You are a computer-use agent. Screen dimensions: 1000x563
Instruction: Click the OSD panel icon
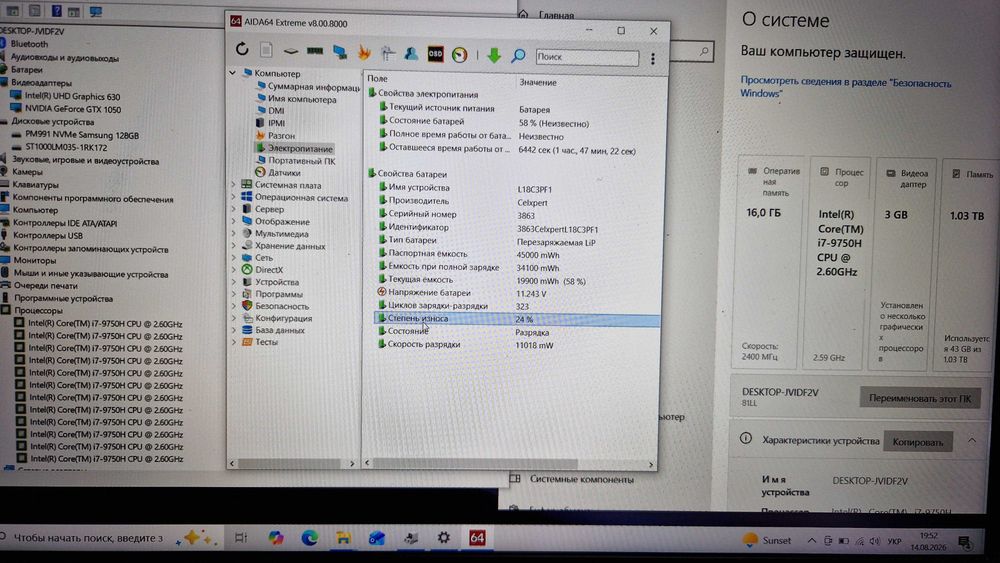coord(435,54)
